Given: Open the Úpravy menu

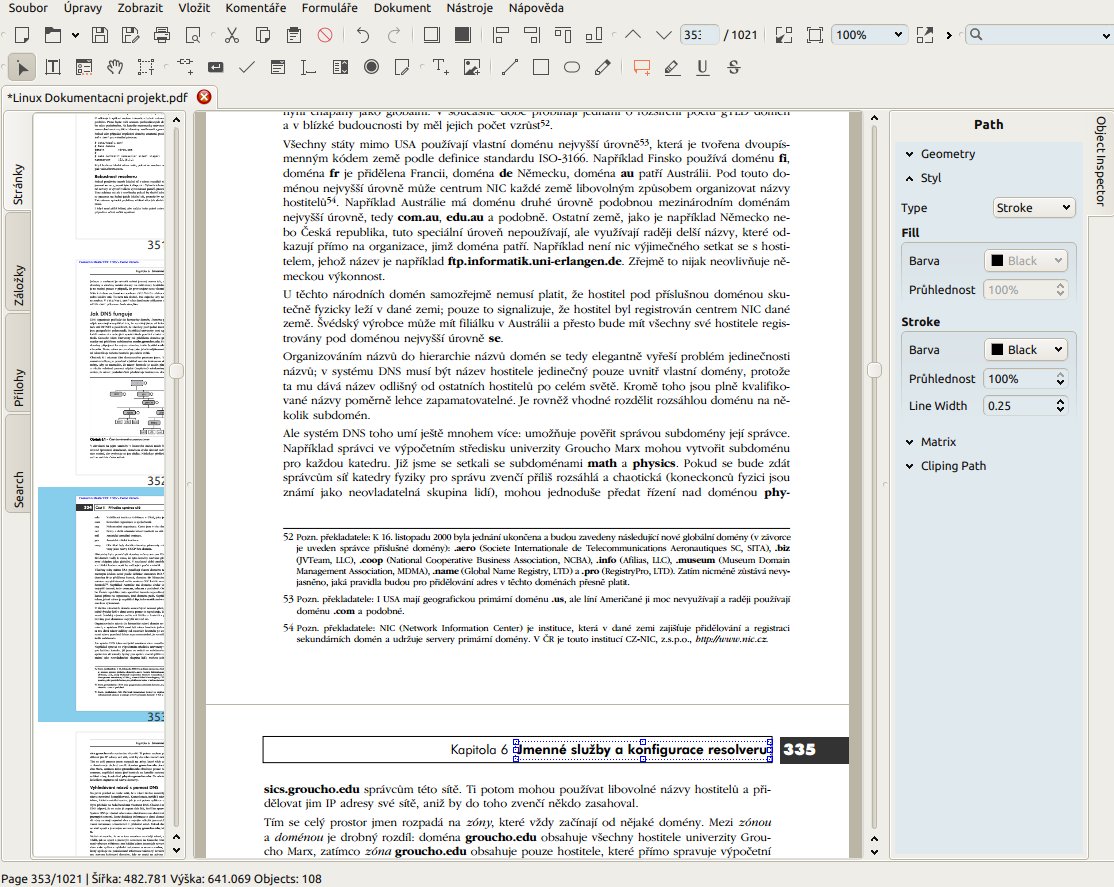Looking at the screenshot, I should pyautogui.click(x=82, y=8).
